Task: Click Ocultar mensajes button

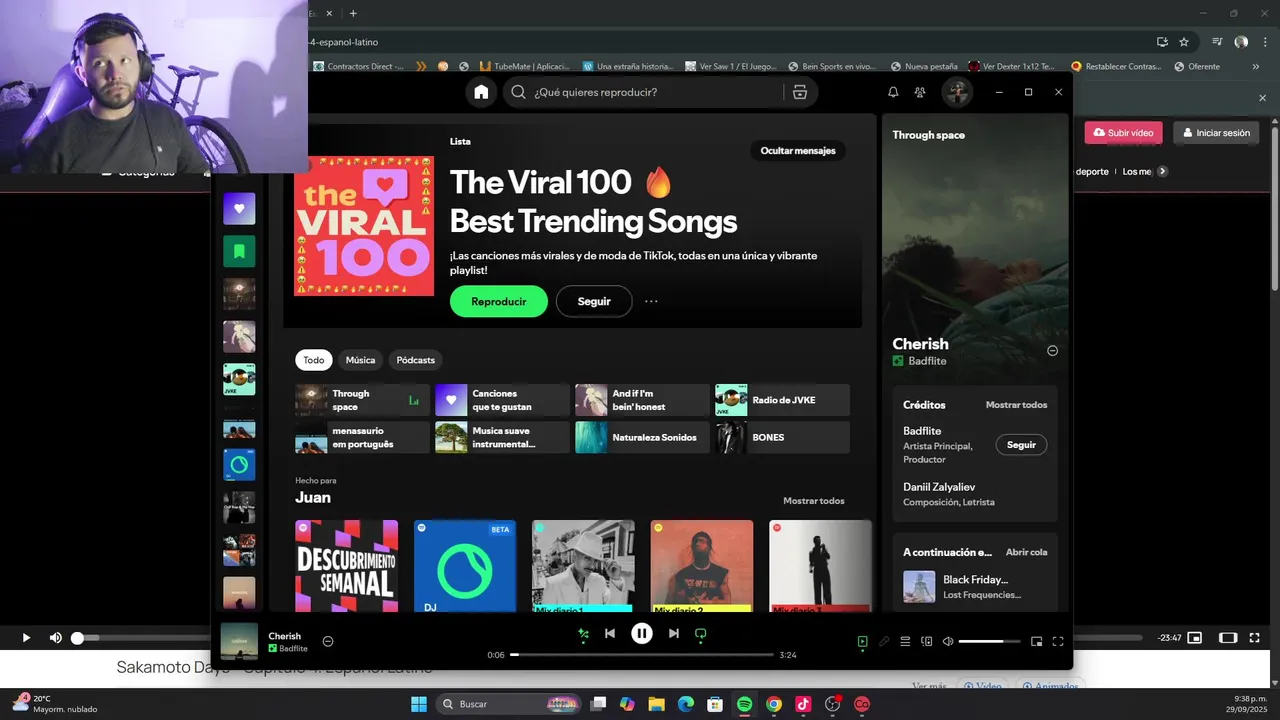Action: [798, 151]
